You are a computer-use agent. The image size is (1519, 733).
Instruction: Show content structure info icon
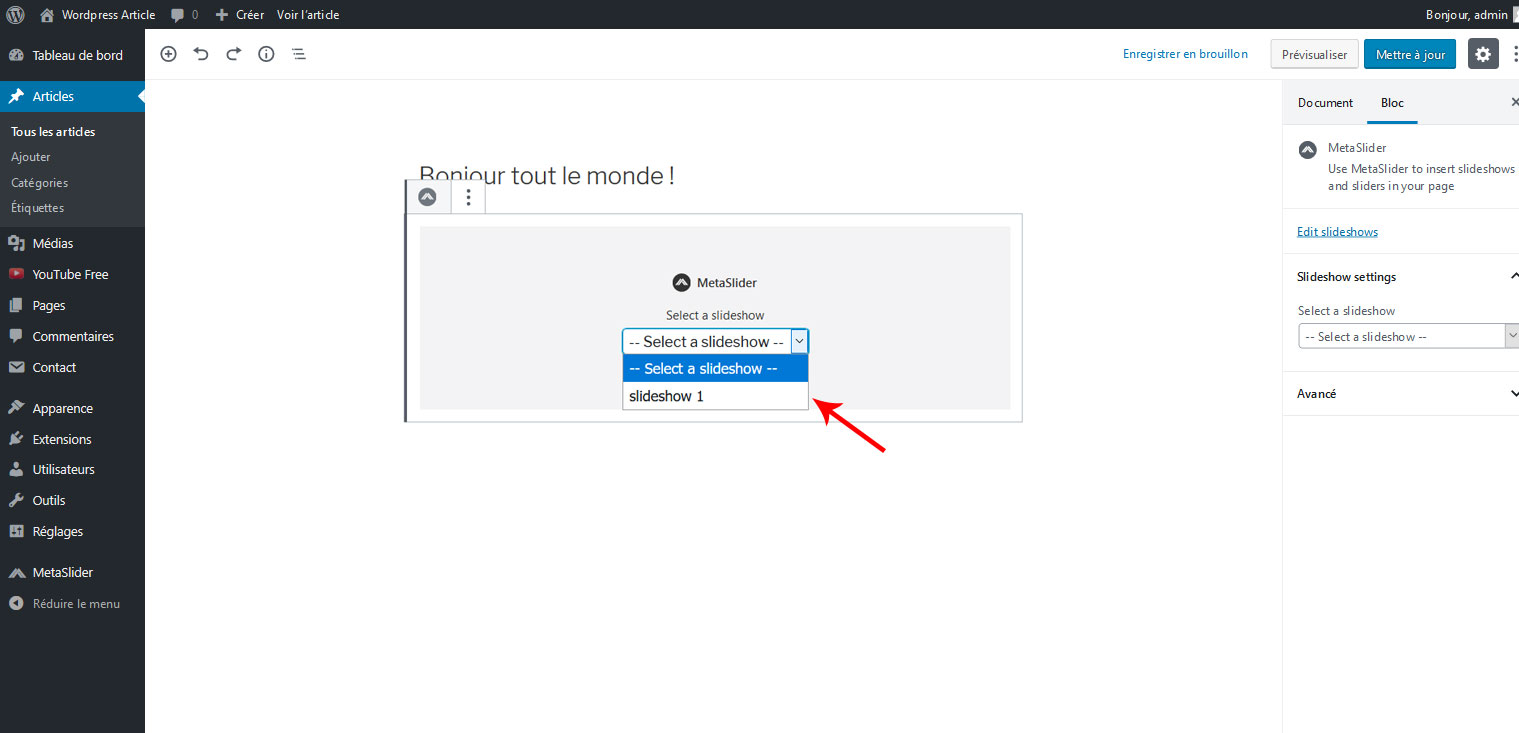266,54
